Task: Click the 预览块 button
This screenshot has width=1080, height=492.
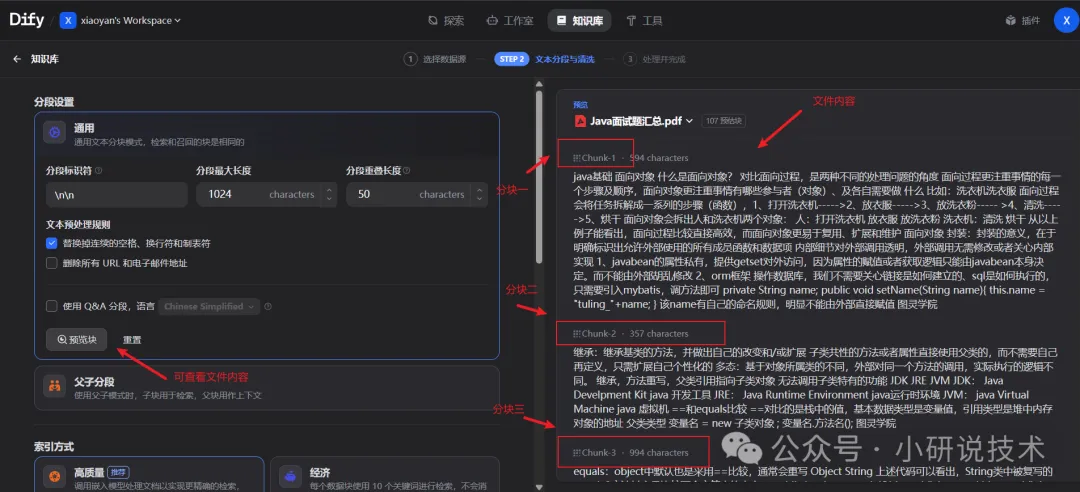Action: tap(76, 340)
